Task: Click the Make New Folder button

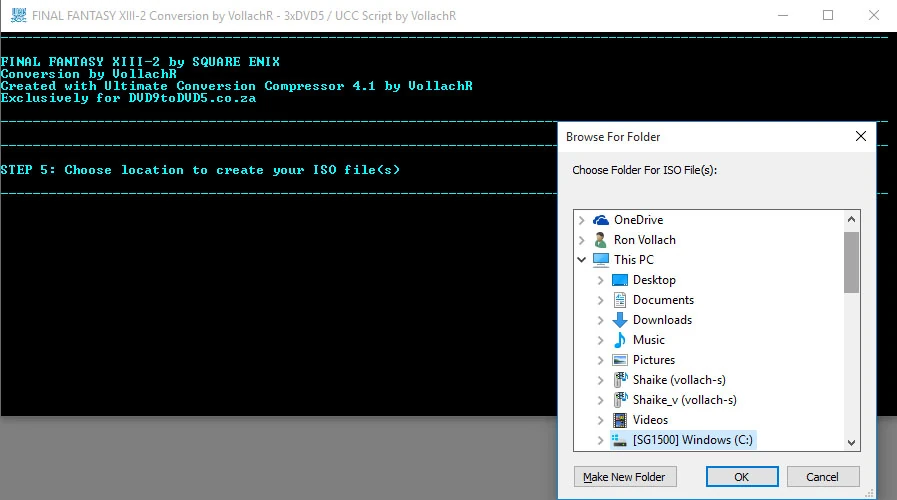Action: pos(625,477)
